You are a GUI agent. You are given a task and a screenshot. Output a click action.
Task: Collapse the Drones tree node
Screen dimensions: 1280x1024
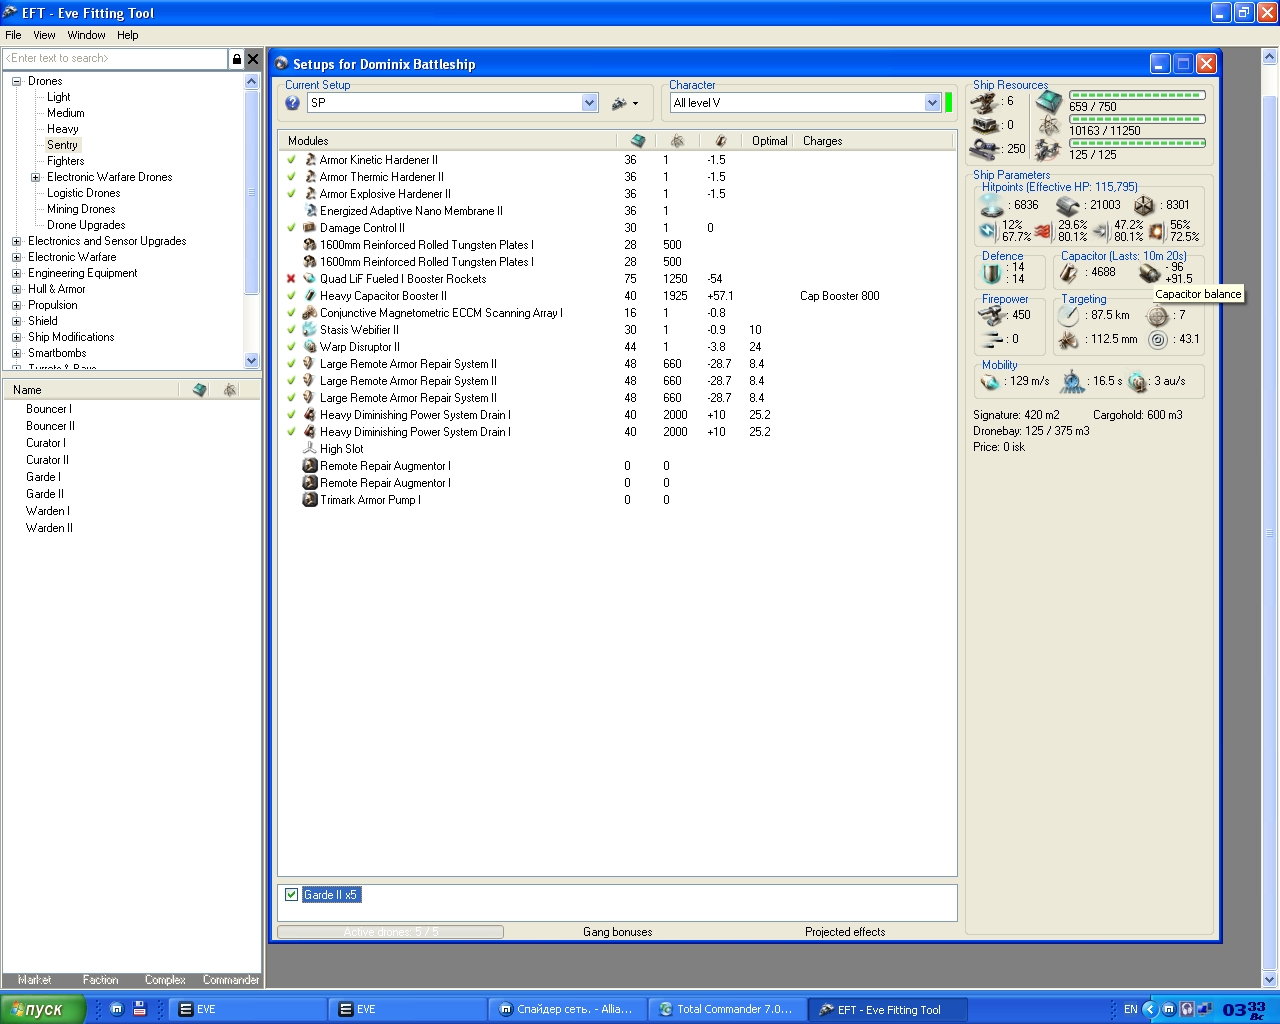(x=16, y=81)
